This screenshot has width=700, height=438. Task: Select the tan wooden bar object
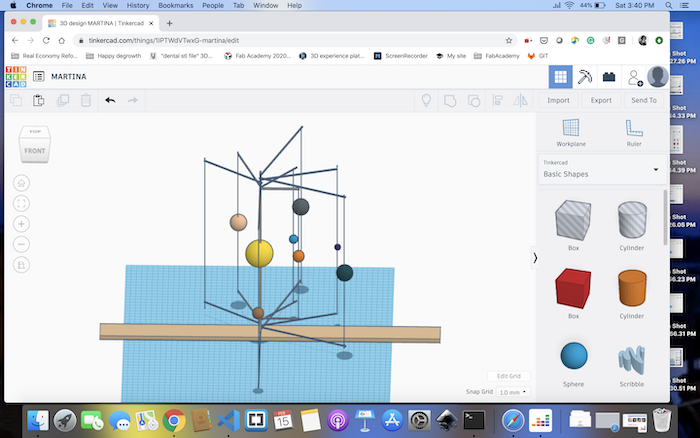coord(270,334)
